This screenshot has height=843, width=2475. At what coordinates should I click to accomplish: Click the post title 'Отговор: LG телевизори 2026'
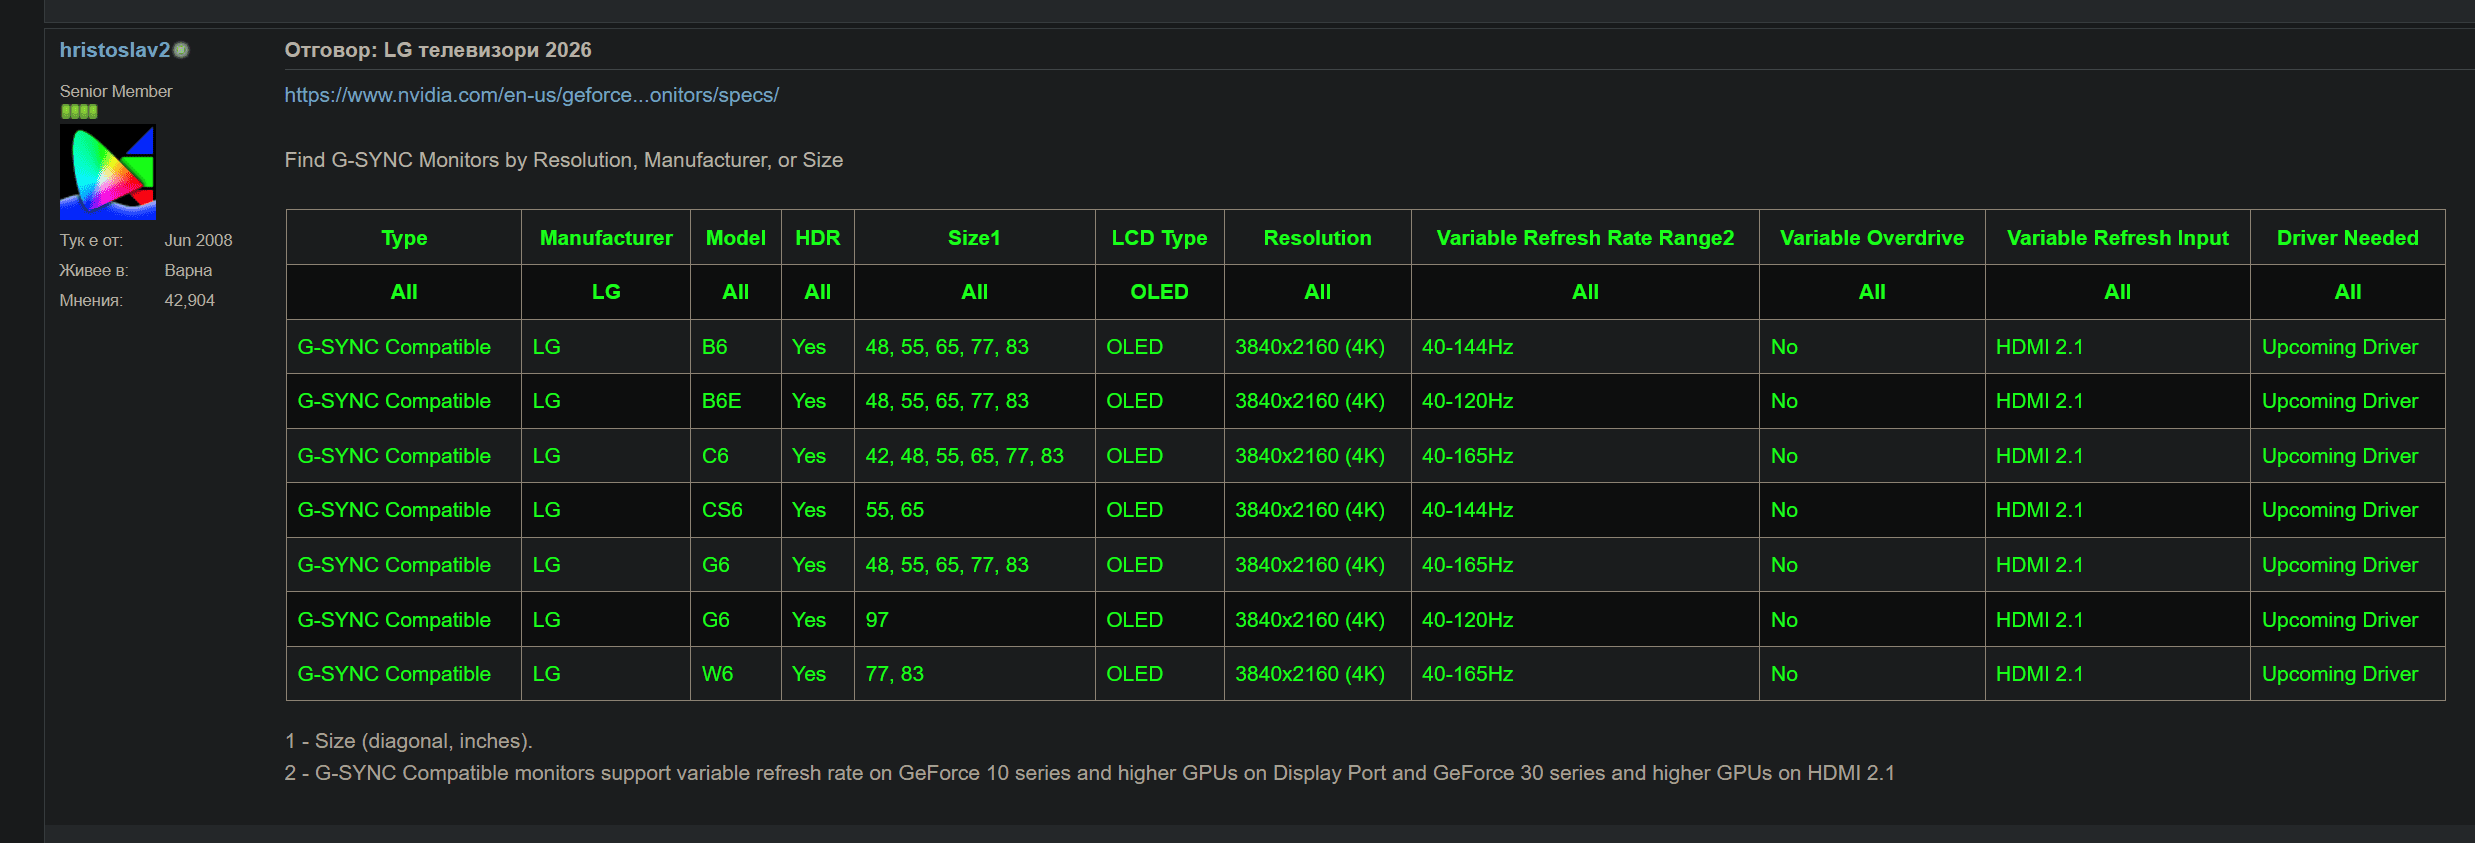[x=438, y=50]
